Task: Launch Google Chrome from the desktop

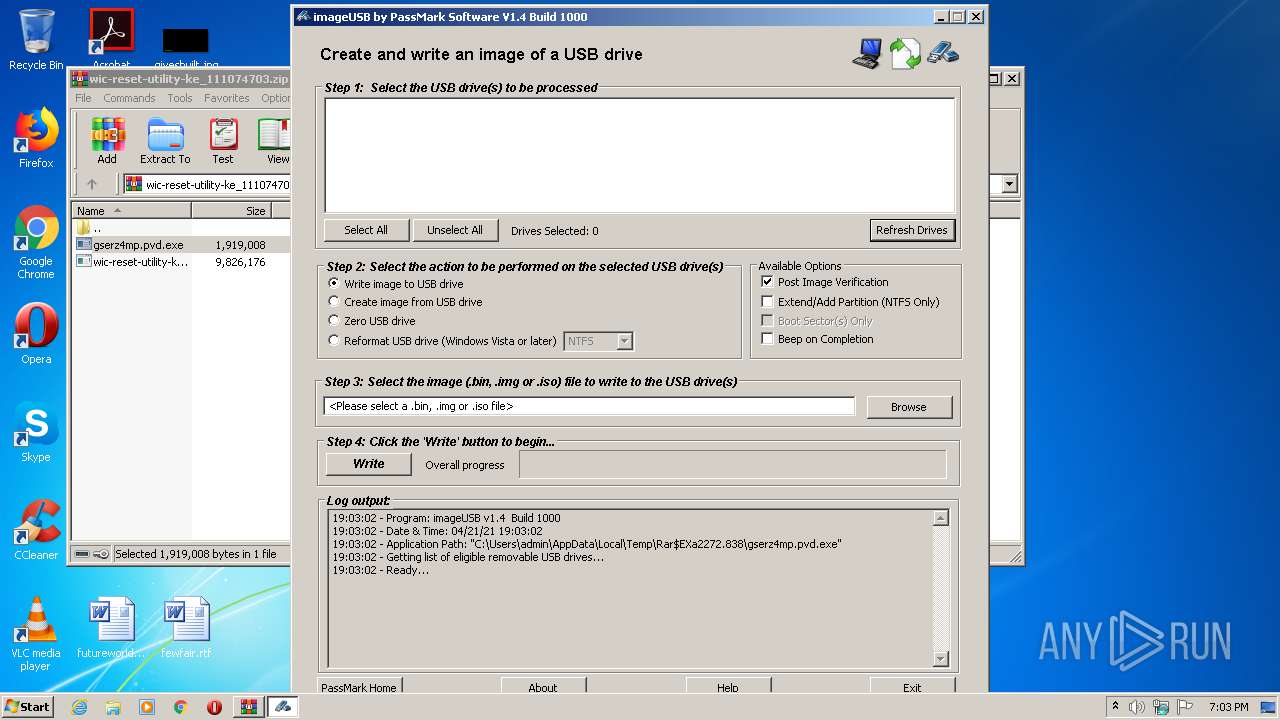Action: pyautogui.click(x=36, y=242)
